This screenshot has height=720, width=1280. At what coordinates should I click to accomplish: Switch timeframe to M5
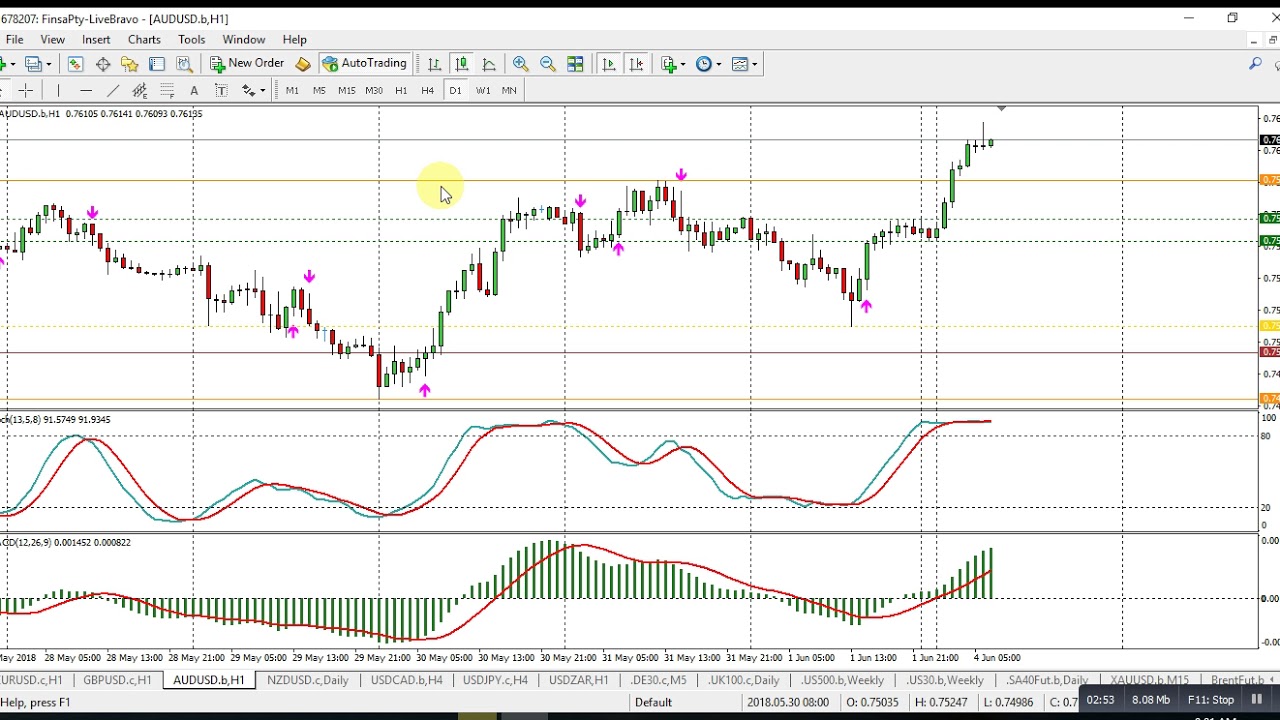point(319,91)
